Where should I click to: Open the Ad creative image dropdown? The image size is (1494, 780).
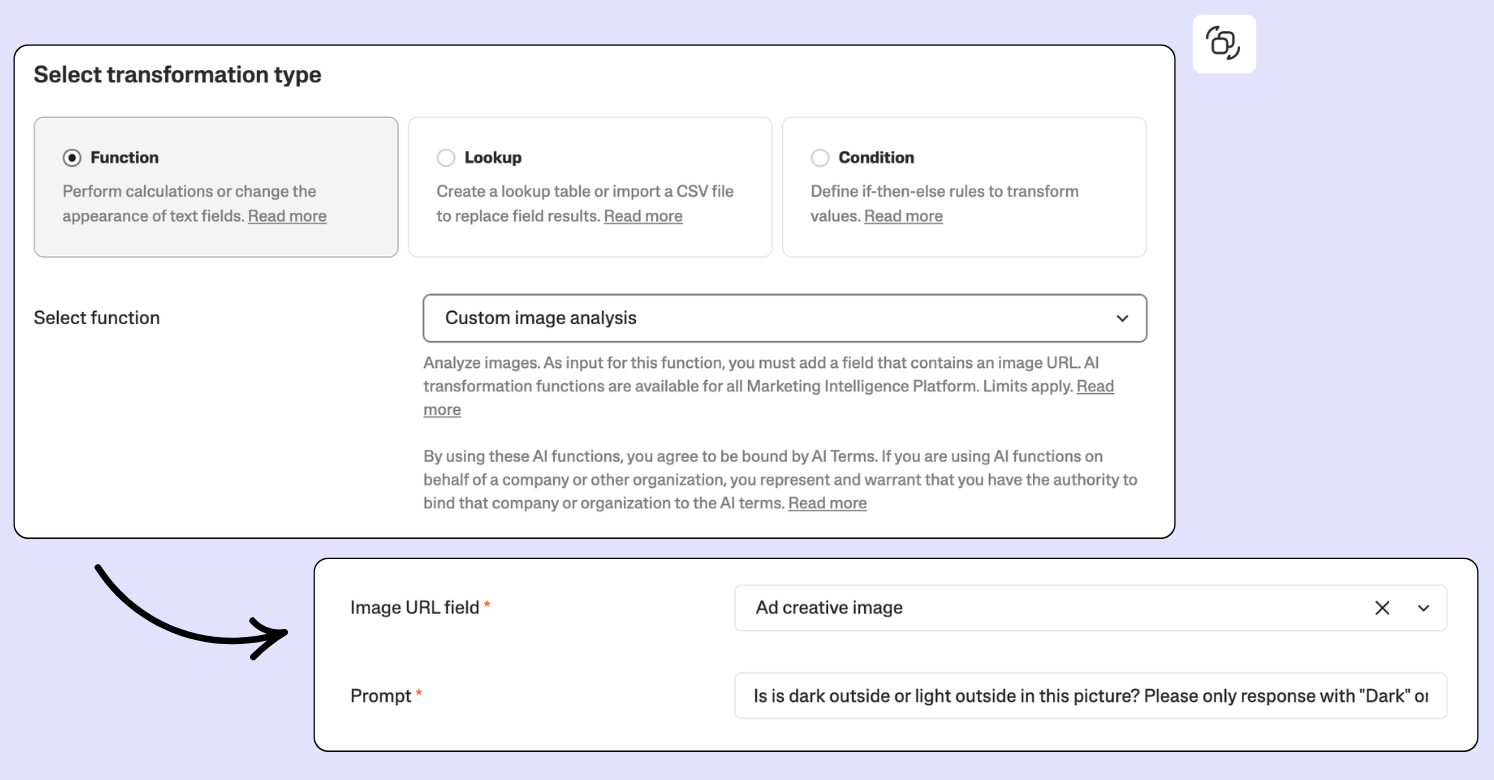(x=1050, y=608)
